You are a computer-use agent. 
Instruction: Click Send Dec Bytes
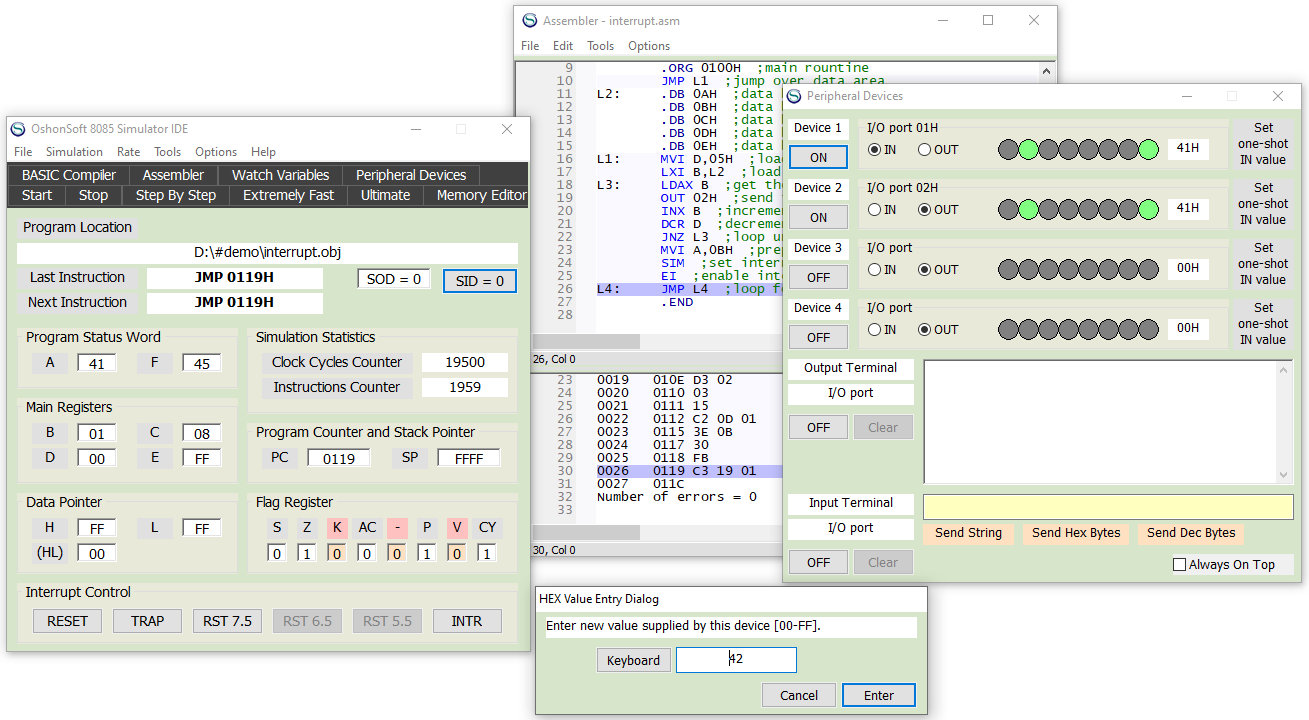tap(1191, 533)
